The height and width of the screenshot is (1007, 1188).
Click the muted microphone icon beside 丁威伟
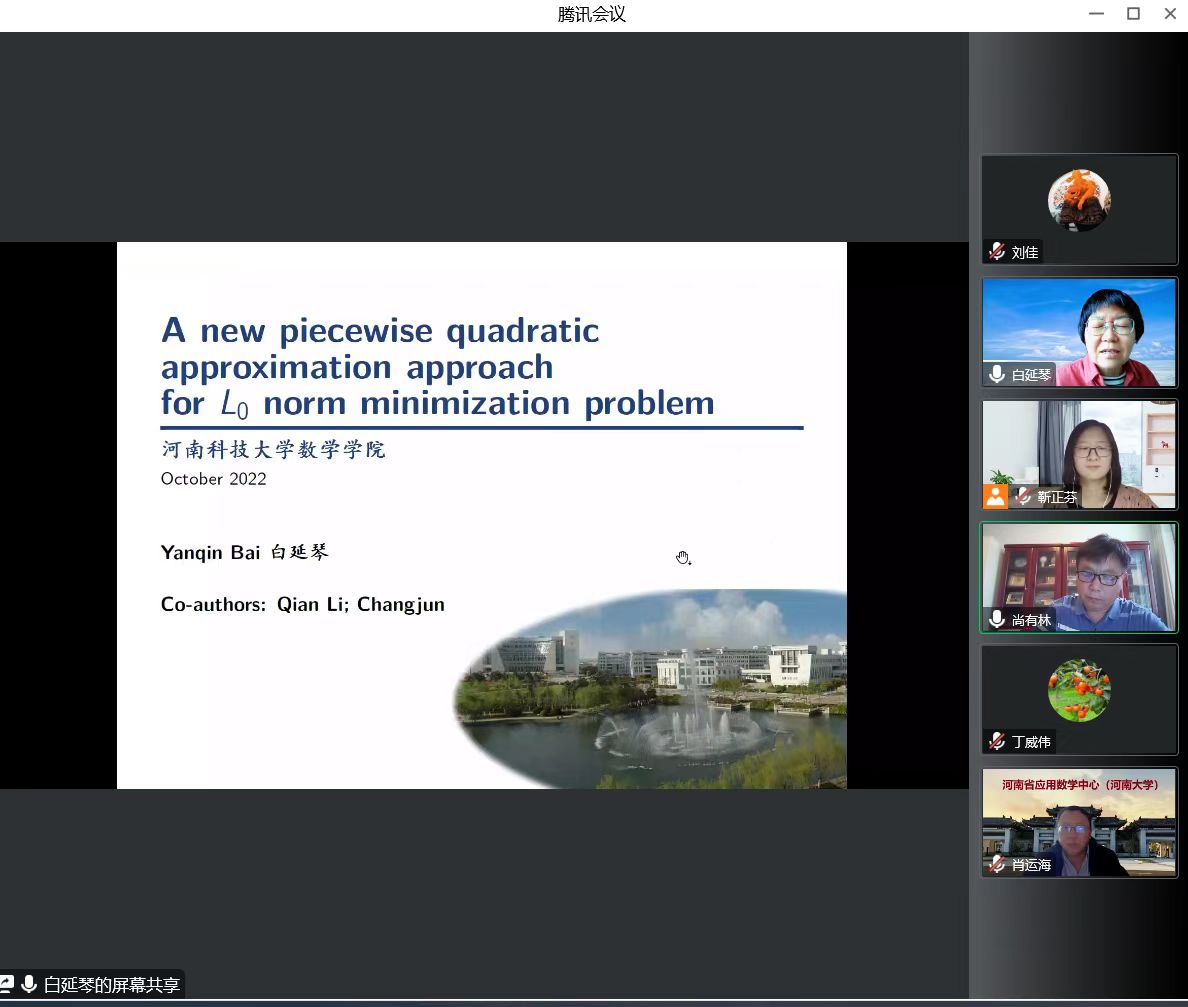pos(997,741)
